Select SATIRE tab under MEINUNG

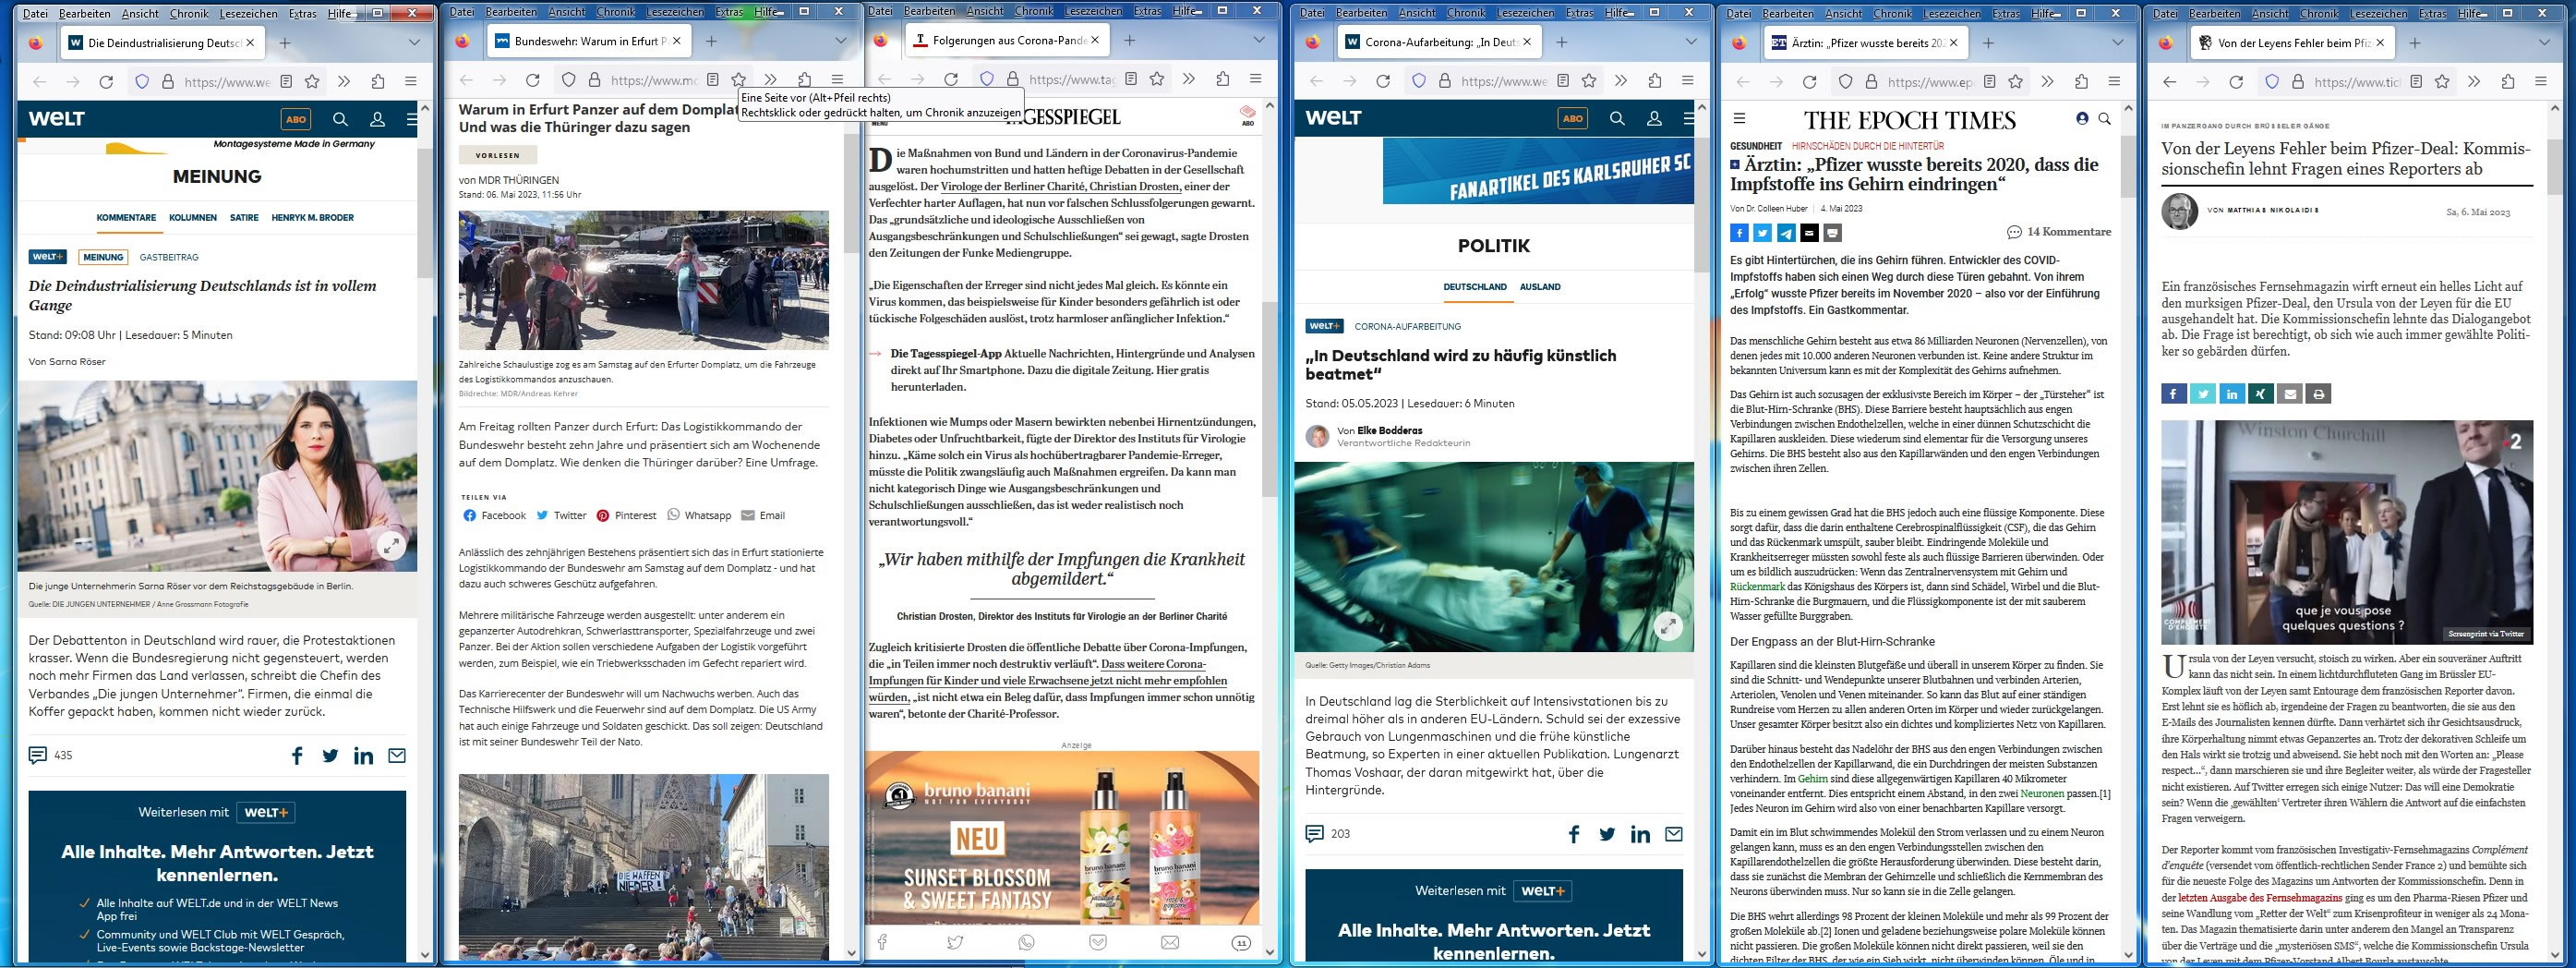point(244,218)
